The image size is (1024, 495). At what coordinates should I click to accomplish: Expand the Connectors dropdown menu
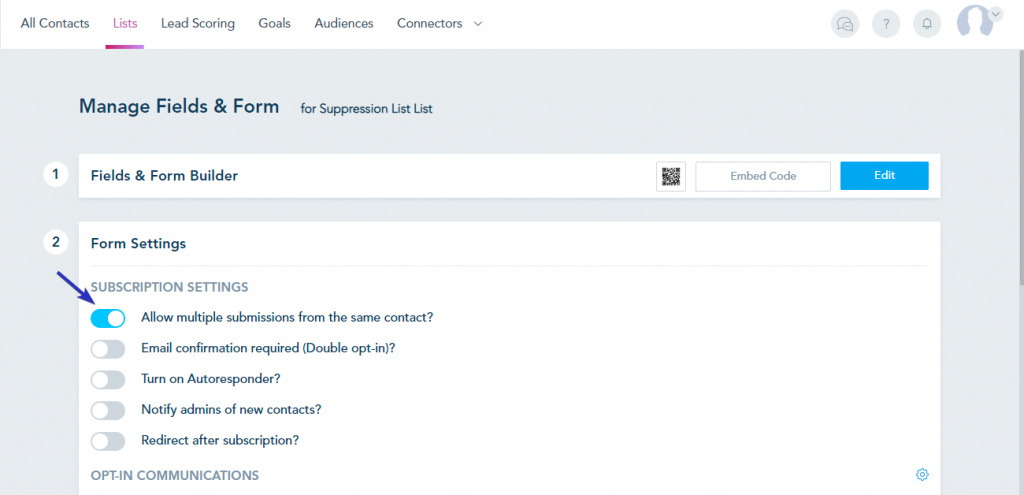pos(440,24)
